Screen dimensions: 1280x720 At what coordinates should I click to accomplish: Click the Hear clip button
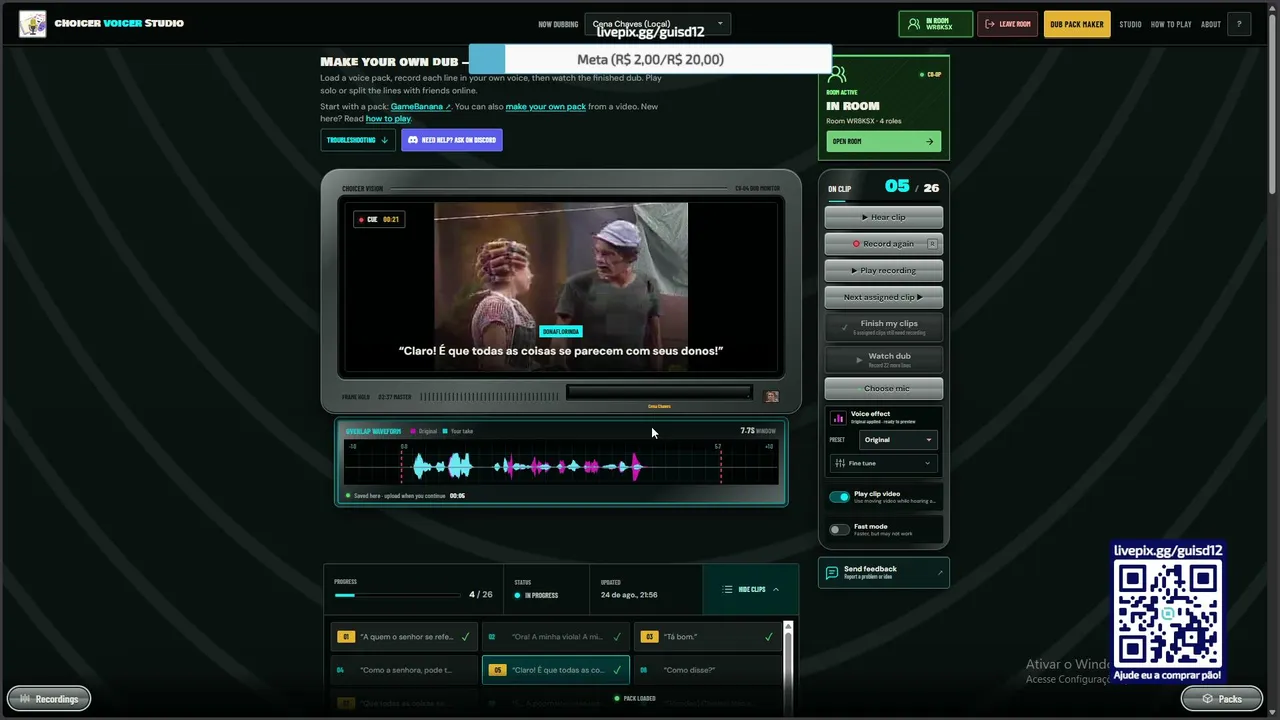(884, 217)
